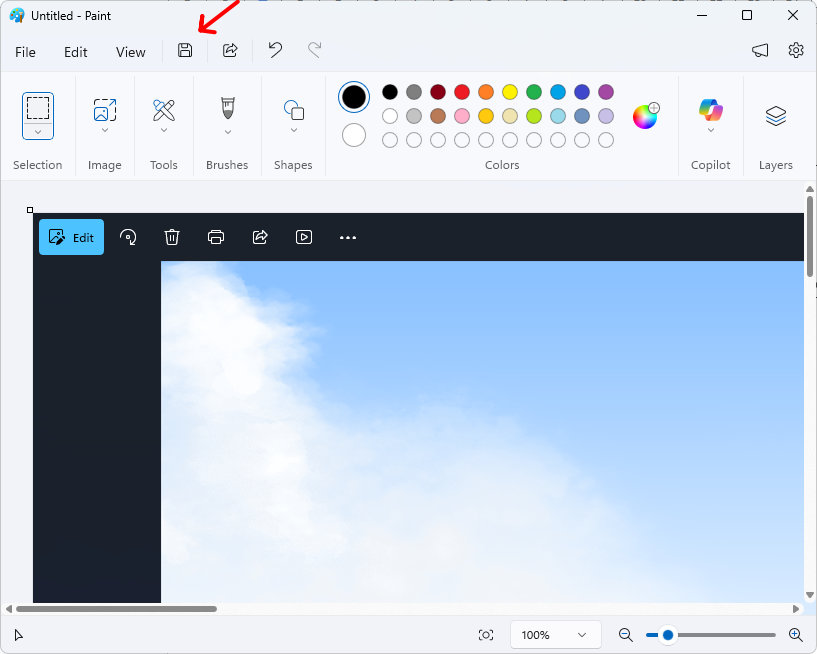817x654 pixels.
Task: Open the View menu
Action: [x=130, y=51]
